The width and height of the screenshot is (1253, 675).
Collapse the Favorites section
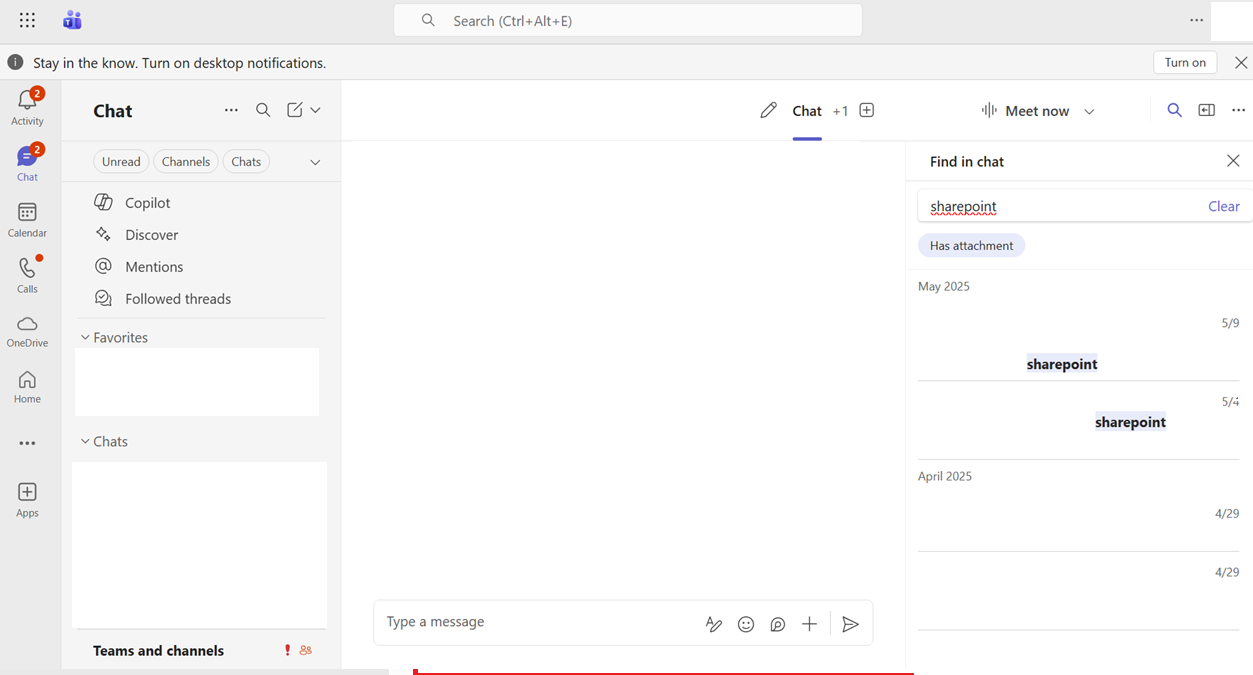tap(114, 338)
